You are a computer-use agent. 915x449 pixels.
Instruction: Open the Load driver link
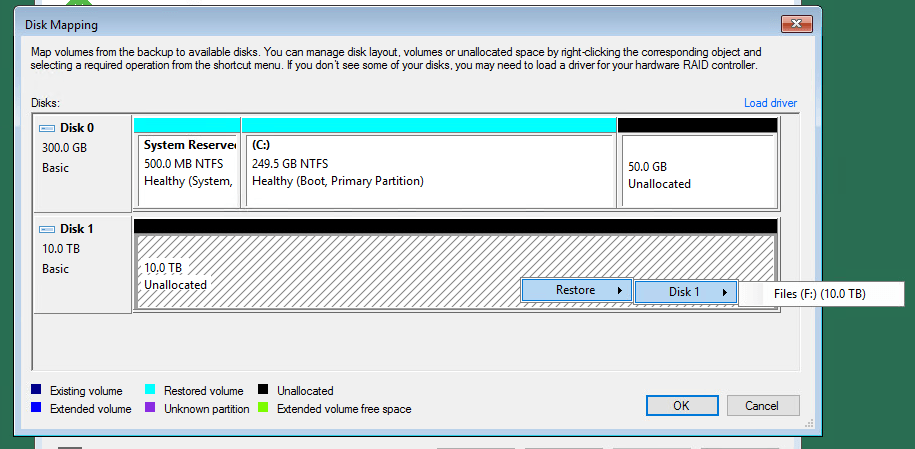pos(770,103)
